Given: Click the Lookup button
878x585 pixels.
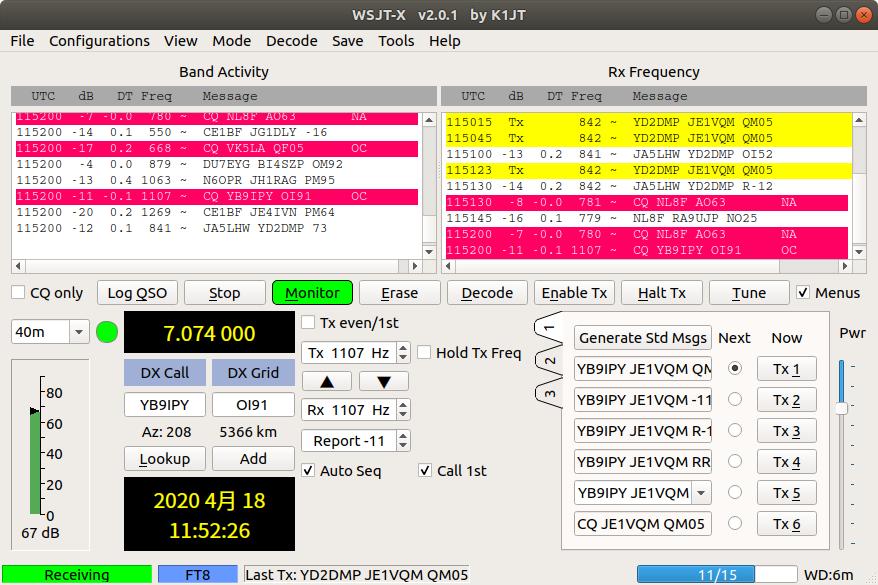Looking at the screenshot, I should coord(165,459).
